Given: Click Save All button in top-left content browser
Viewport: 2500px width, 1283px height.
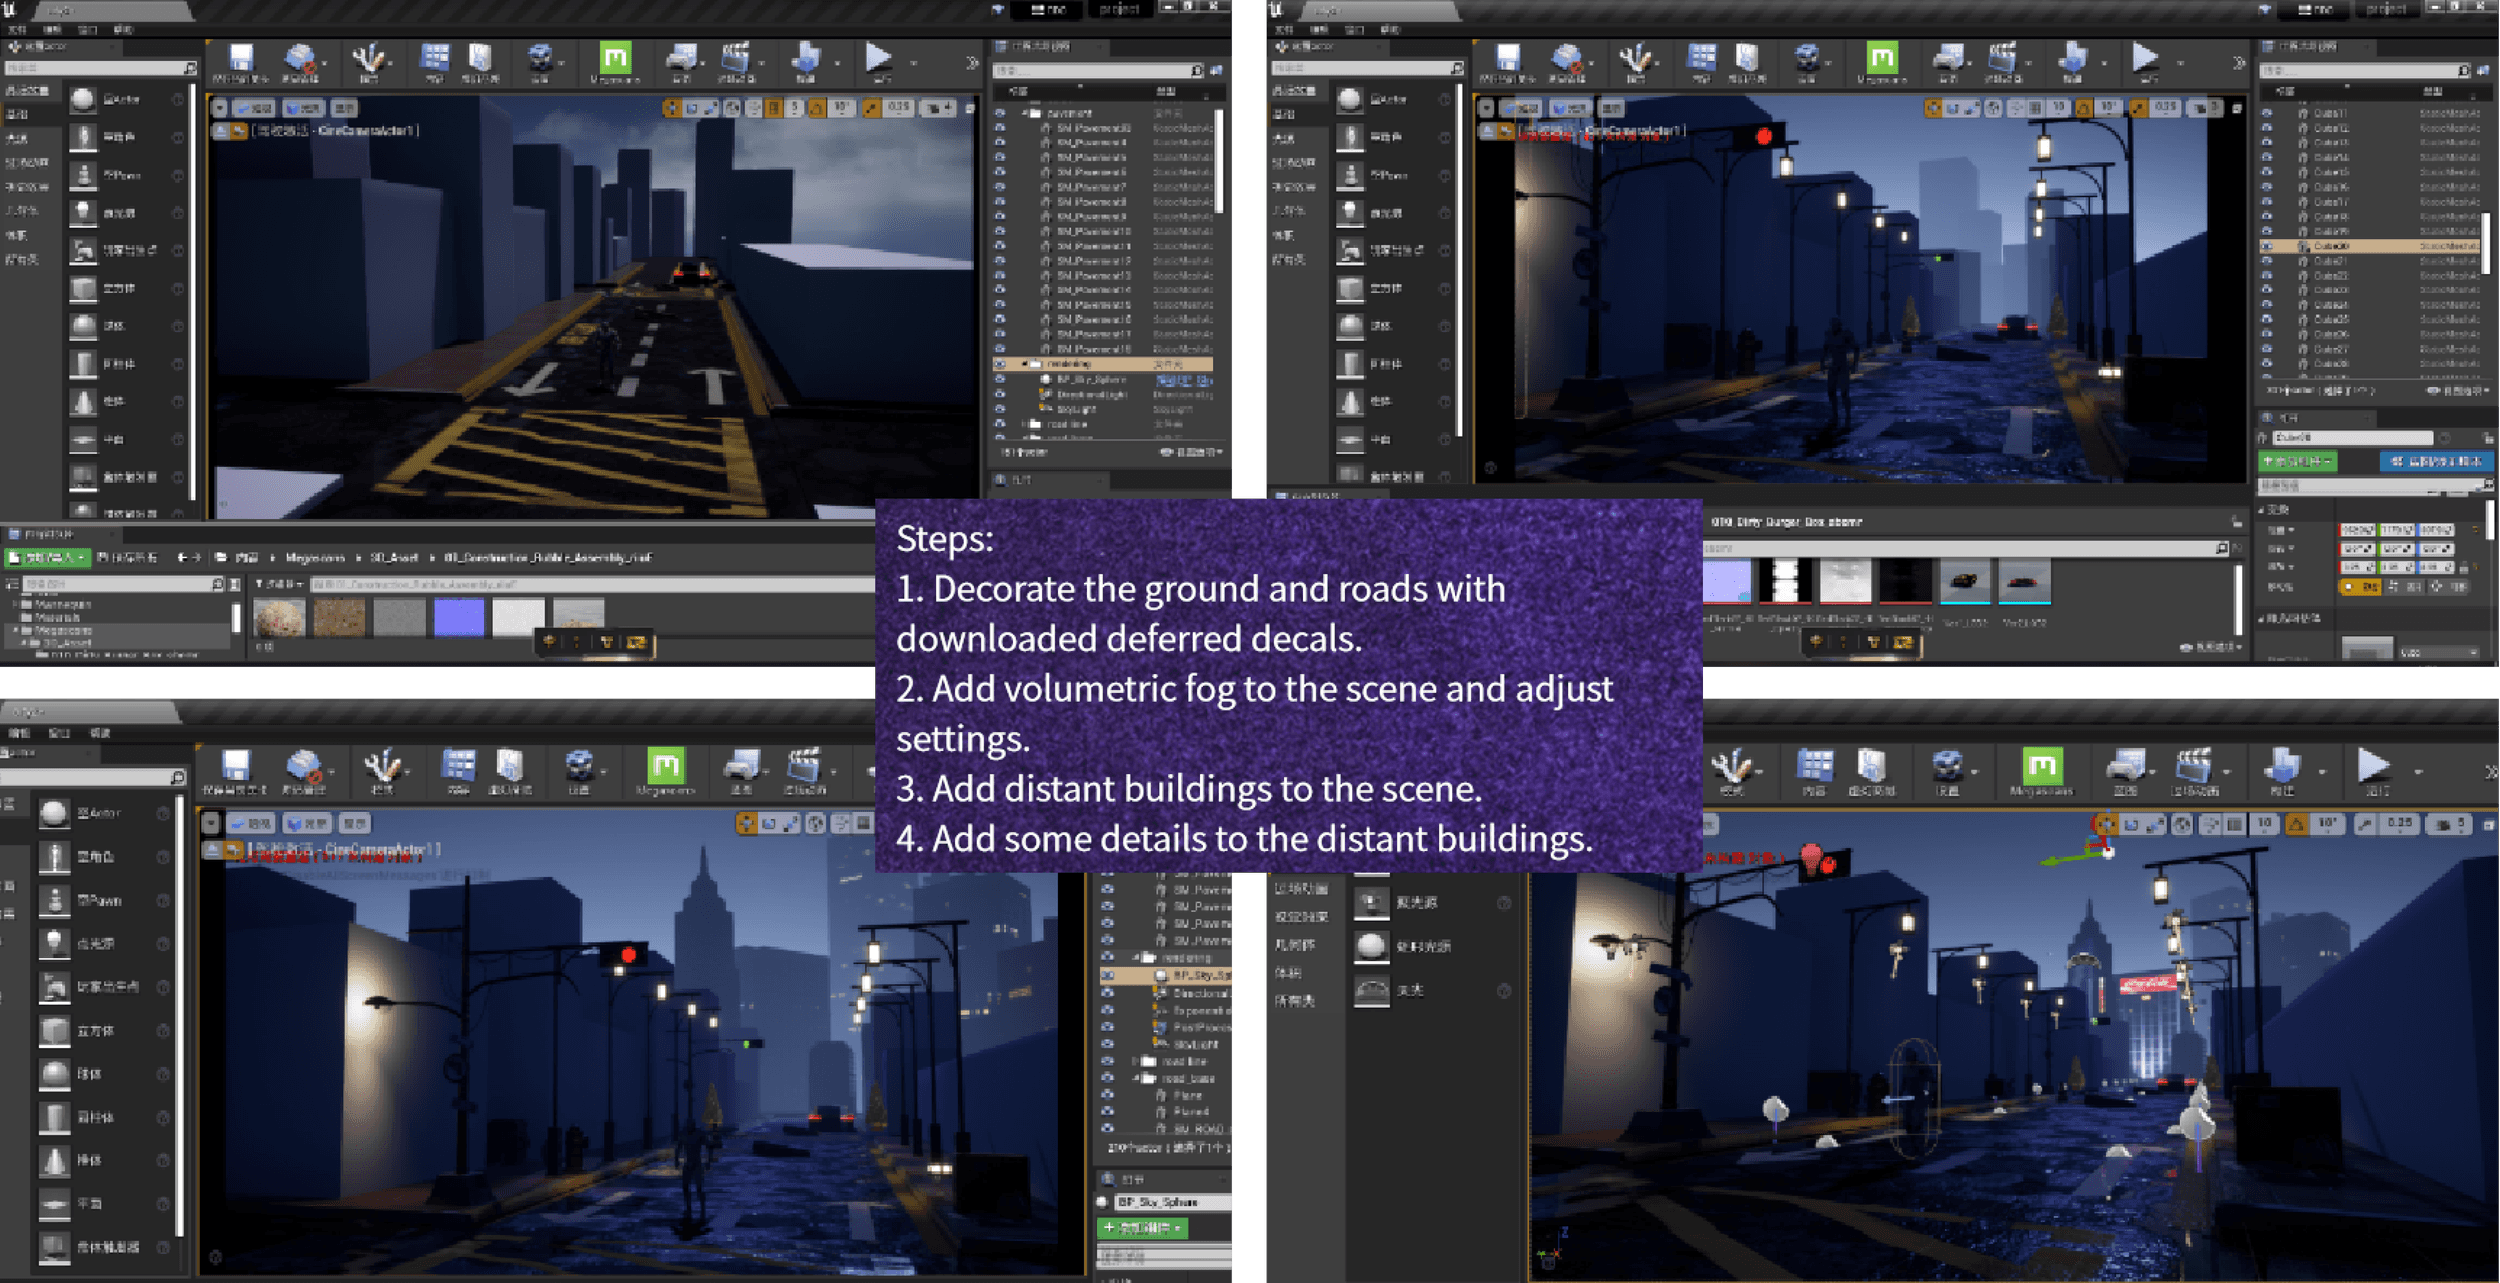Looking at the screenshot, I should click(127, 558).
